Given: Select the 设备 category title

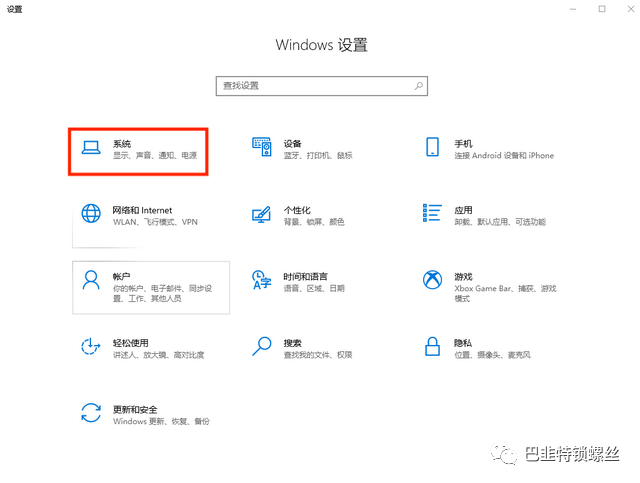Looking at the screenshot, I should click(292, 144).
